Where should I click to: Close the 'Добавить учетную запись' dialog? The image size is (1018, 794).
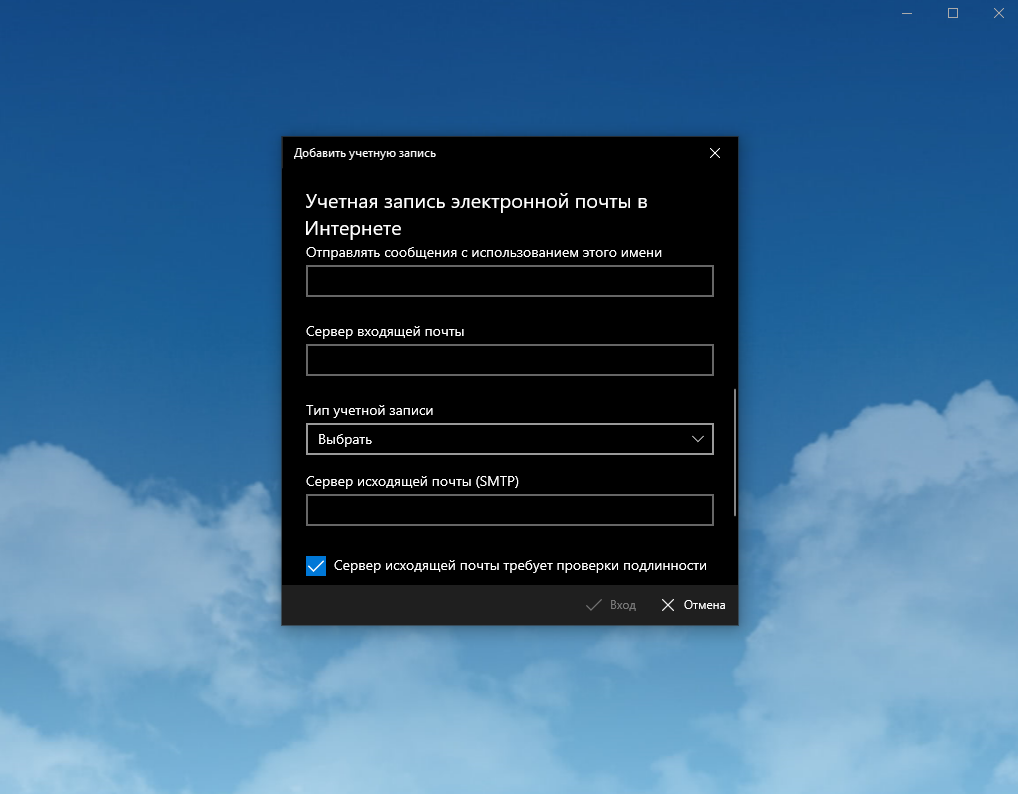(x=714, y=153)
